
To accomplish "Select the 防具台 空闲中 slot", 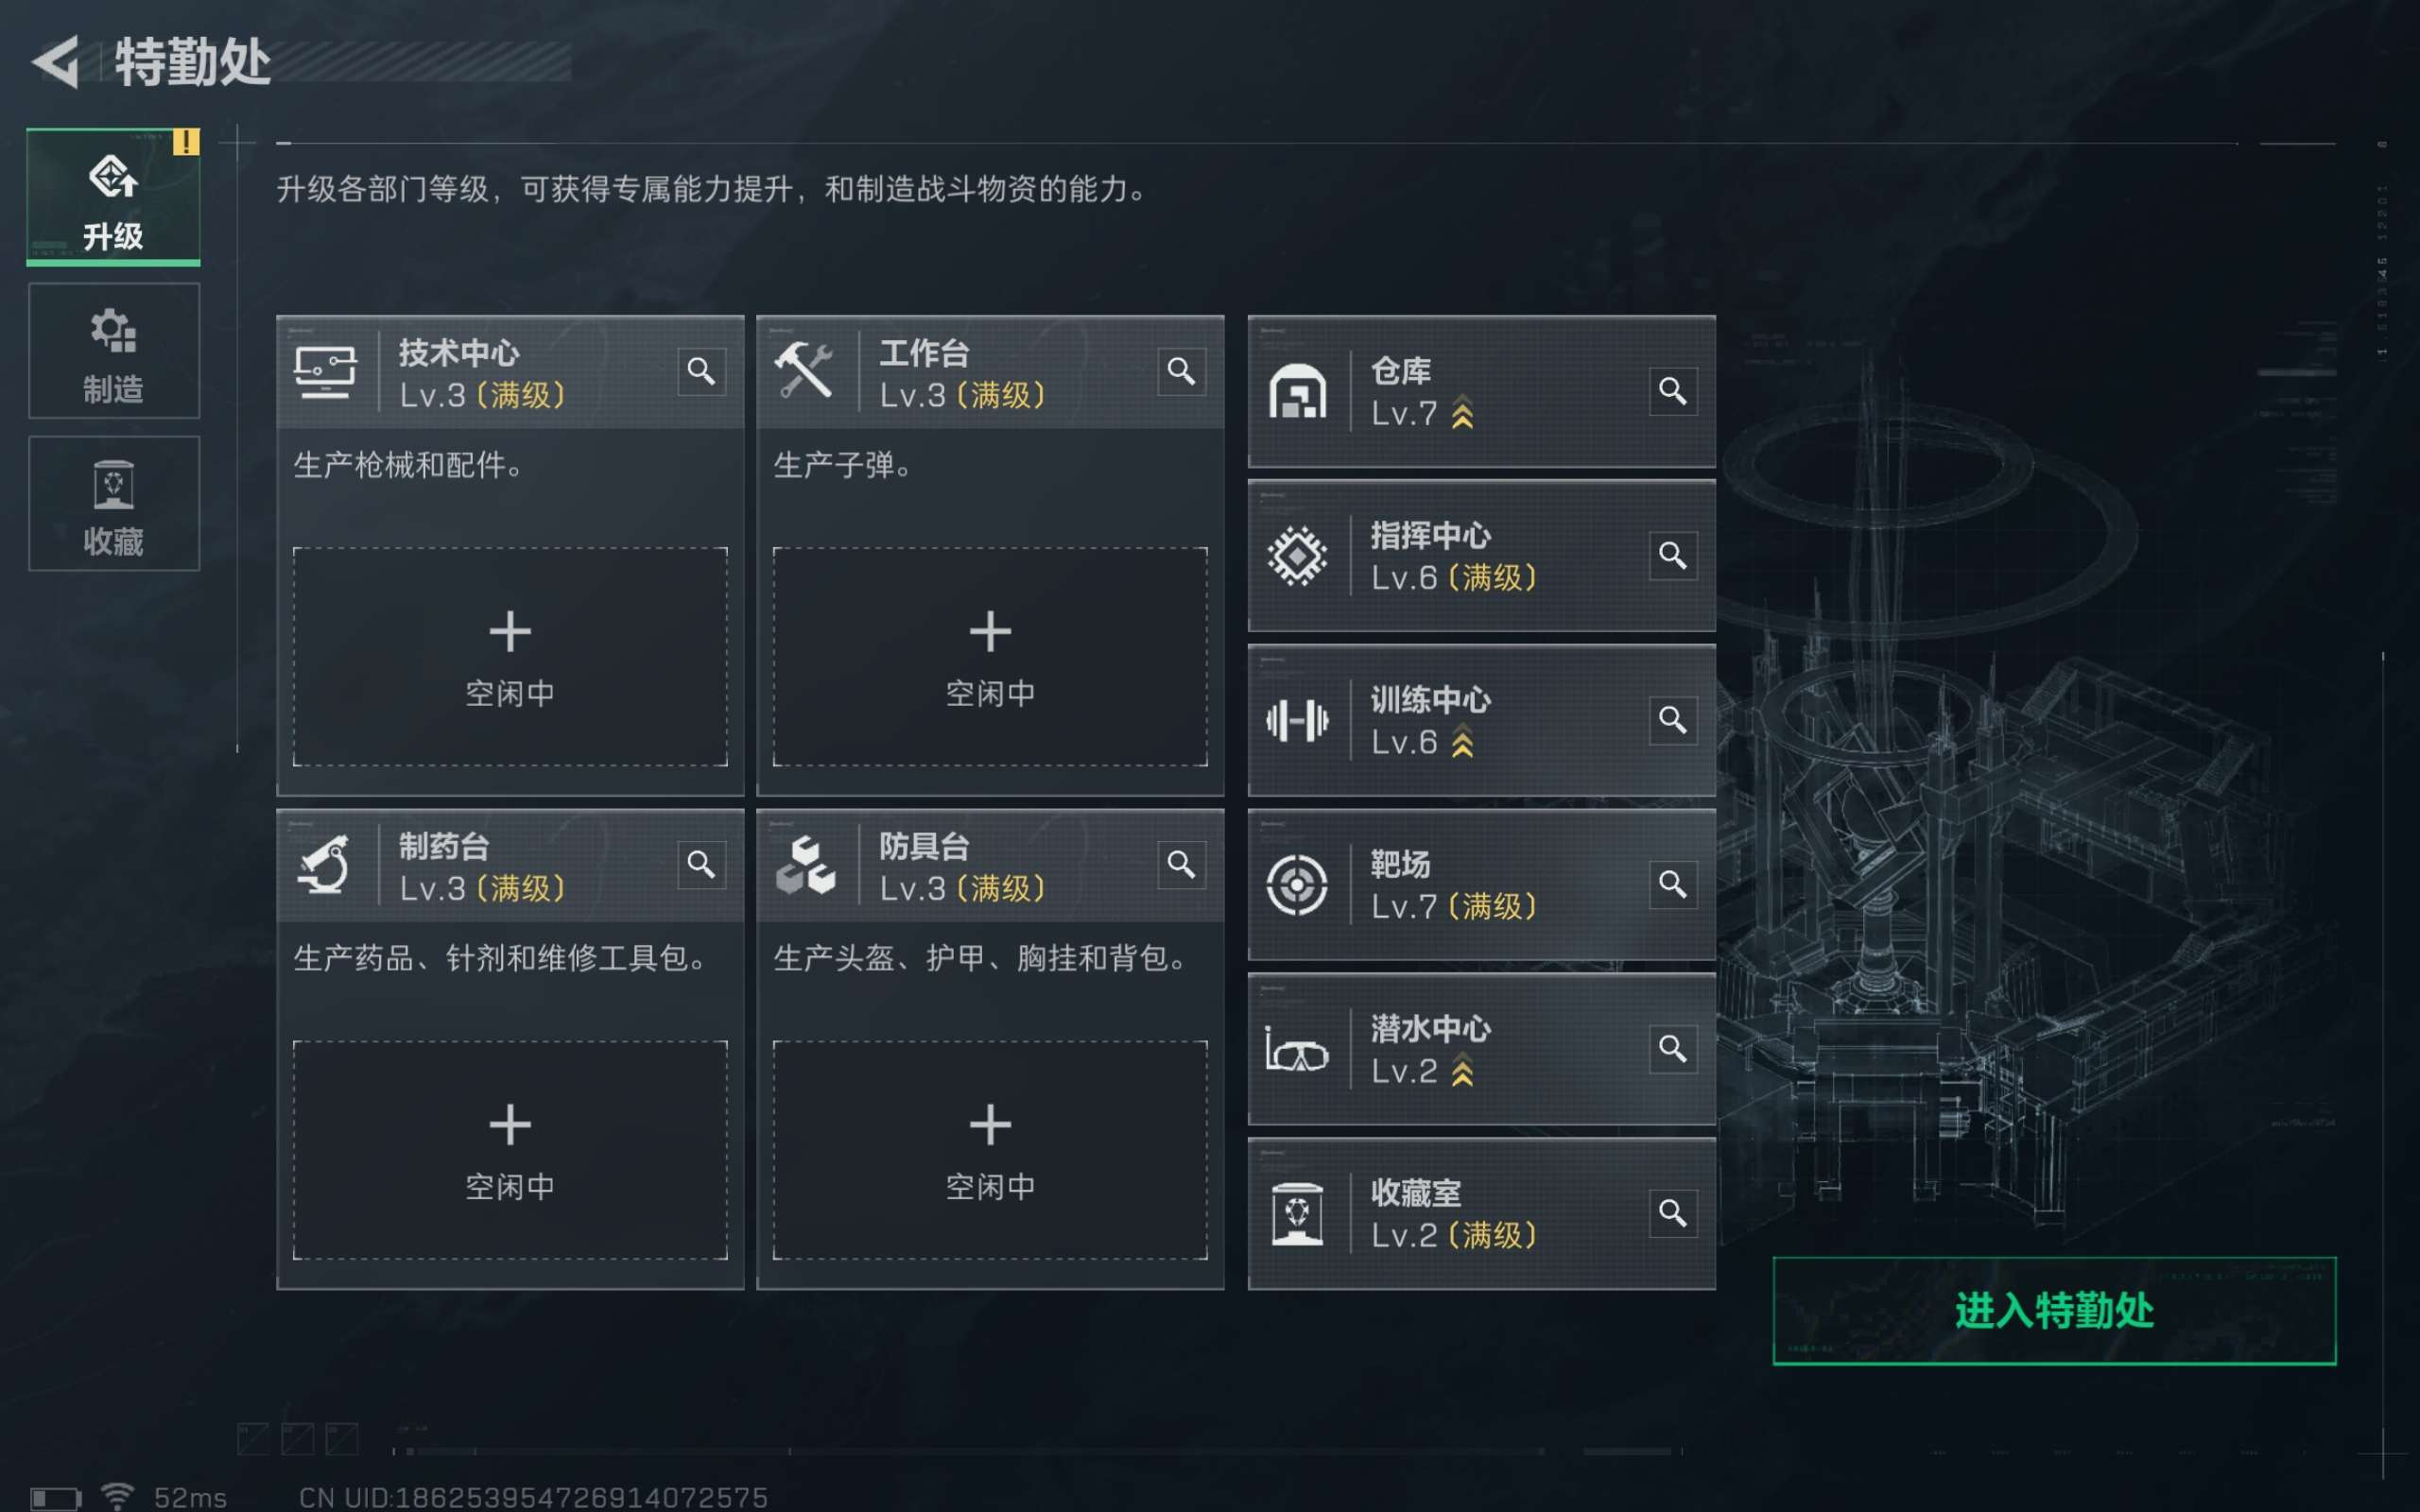I will [x=990, y=1149].
